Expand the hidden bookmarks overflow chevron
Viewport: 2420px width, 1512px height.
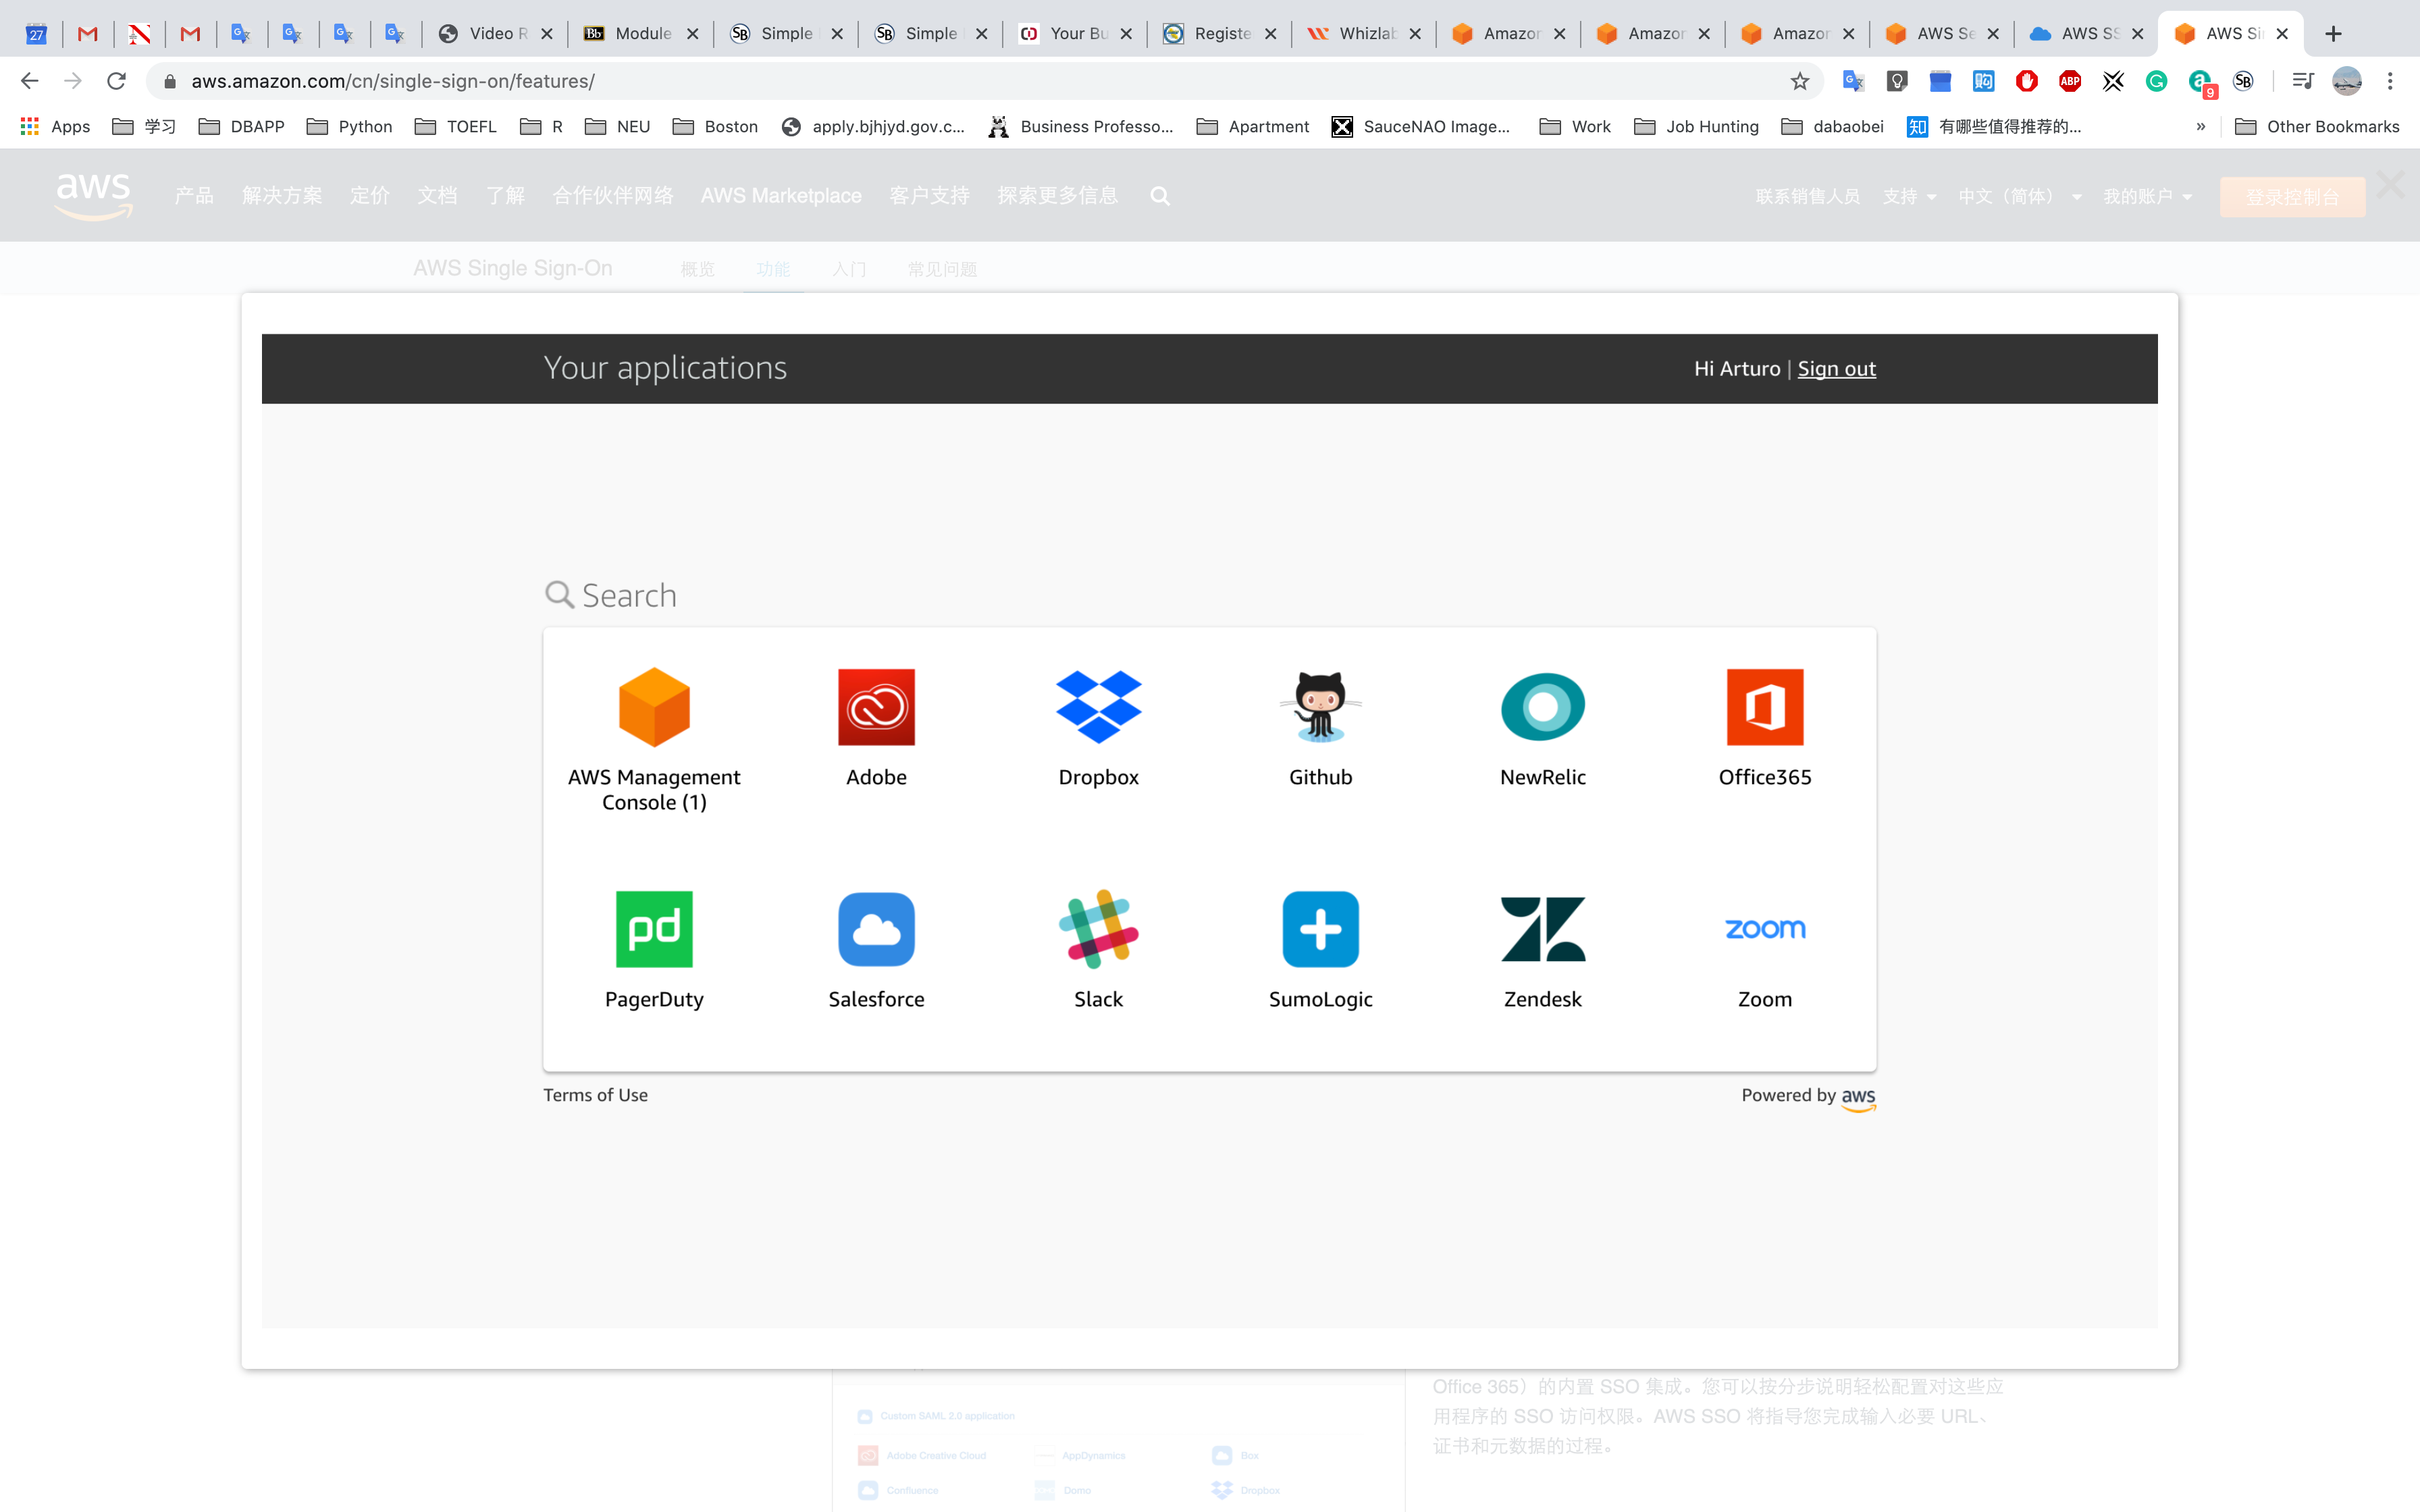pyautogui.click(x=2200, y=126)
